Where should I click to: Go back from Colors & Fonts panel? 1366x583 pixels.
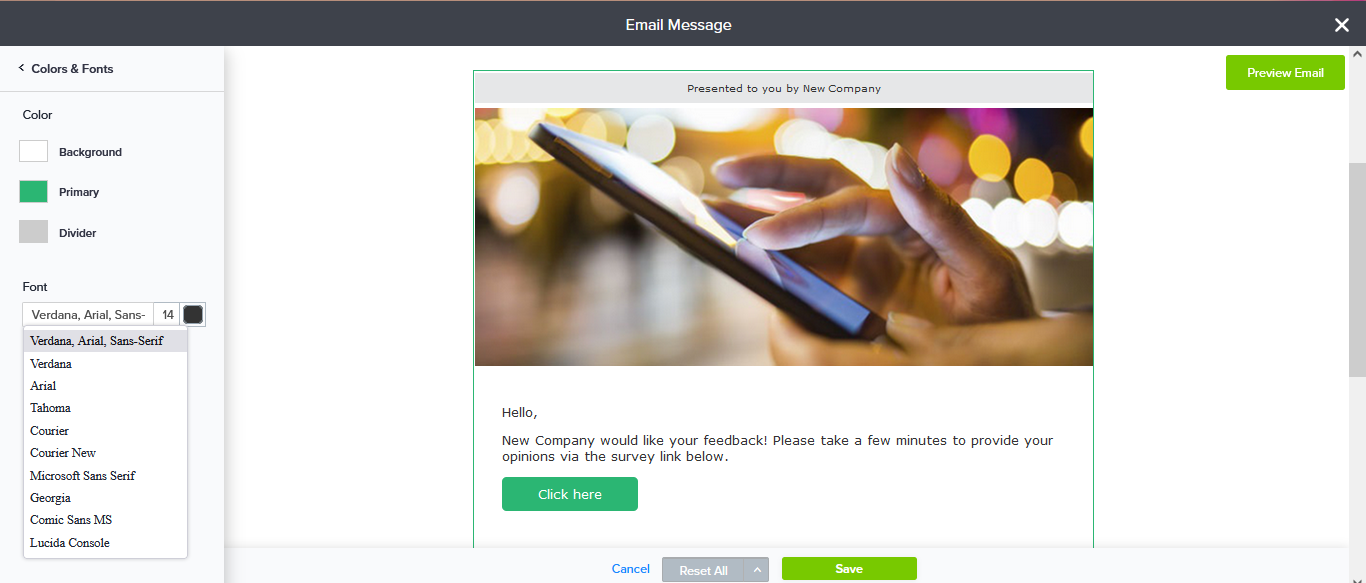click(x=22, y=68)
